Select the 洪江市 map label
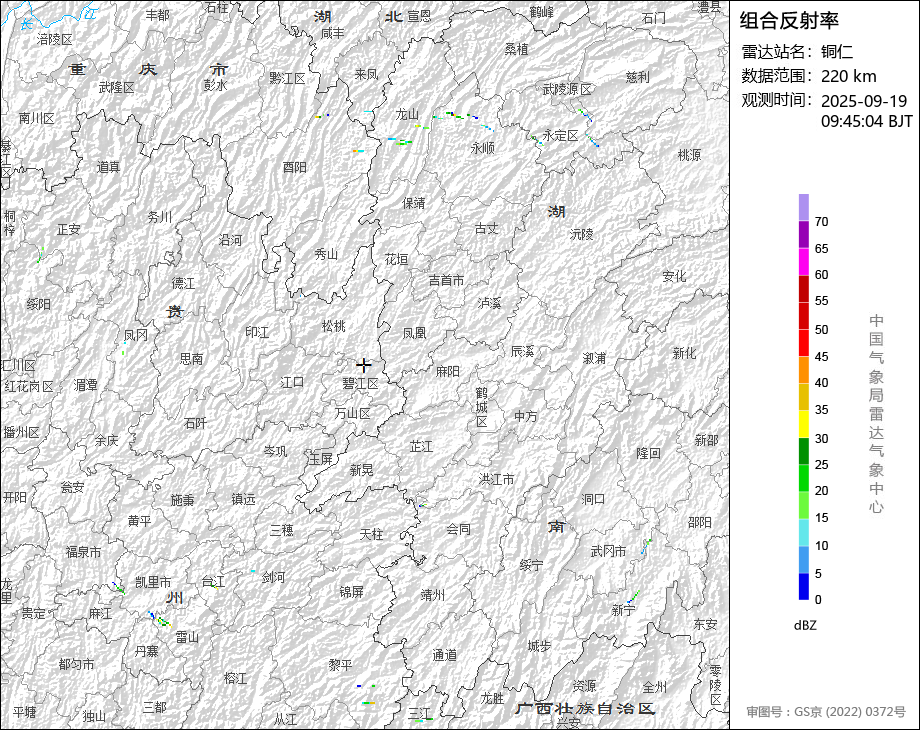This screenshot has width=920, height=730. [x=497, y=479]
